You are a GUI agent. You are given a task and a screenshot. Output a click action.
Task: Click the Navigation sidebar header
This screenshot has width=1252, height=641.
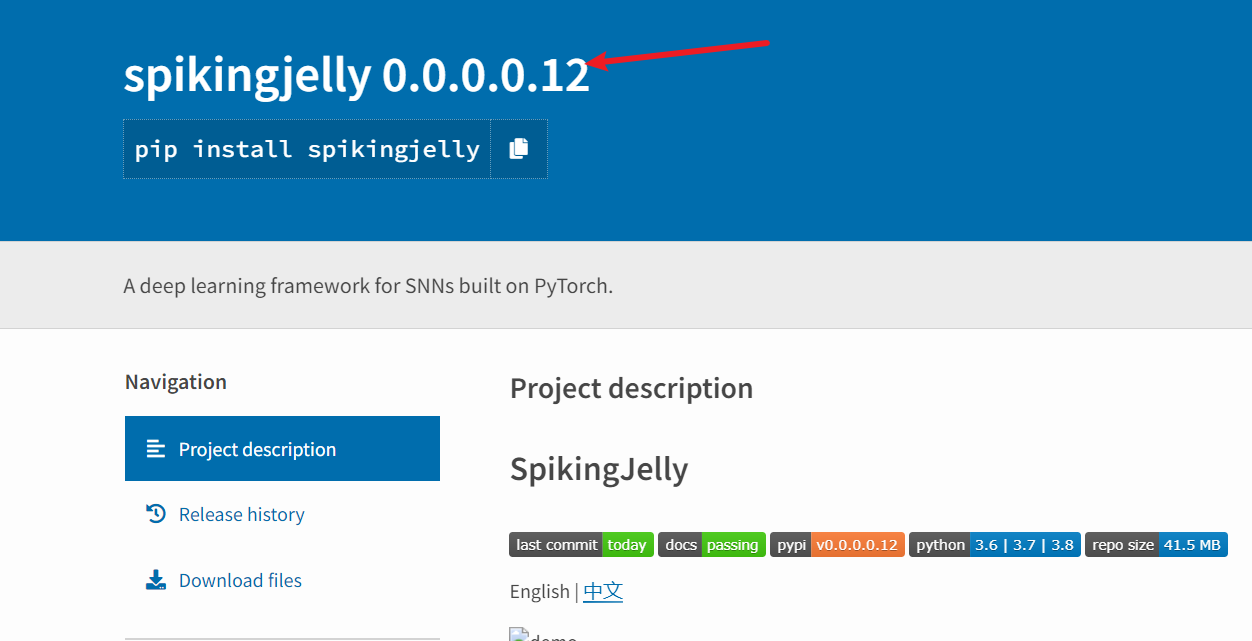(x=176, y=381)
